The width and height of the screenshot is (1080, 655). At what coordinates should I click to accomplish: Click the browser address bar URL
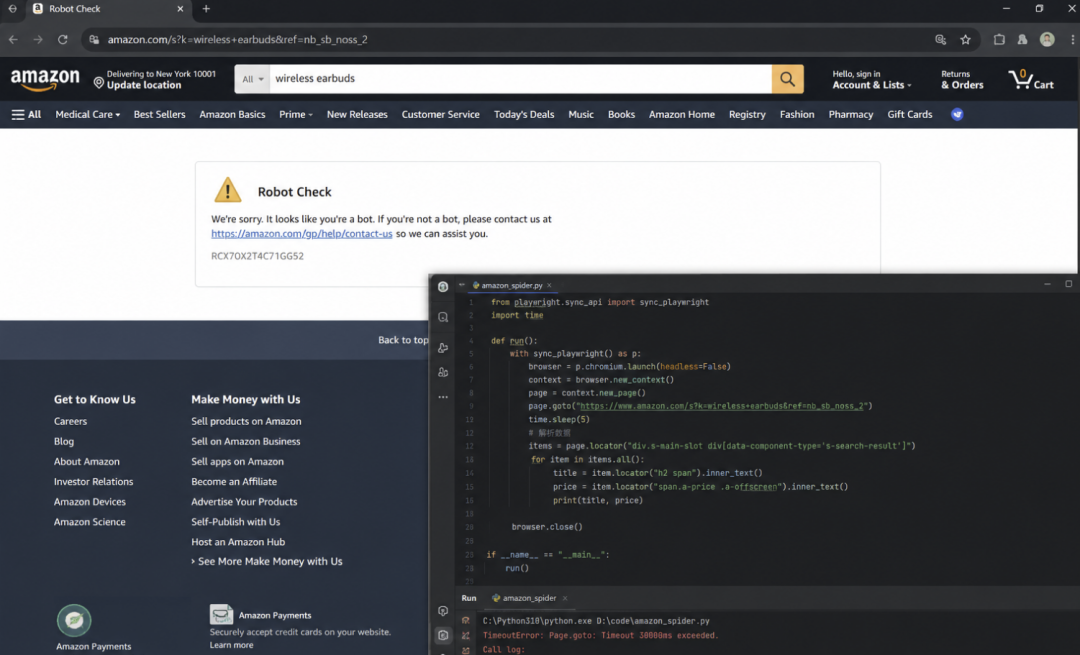(x=238, y=40)
